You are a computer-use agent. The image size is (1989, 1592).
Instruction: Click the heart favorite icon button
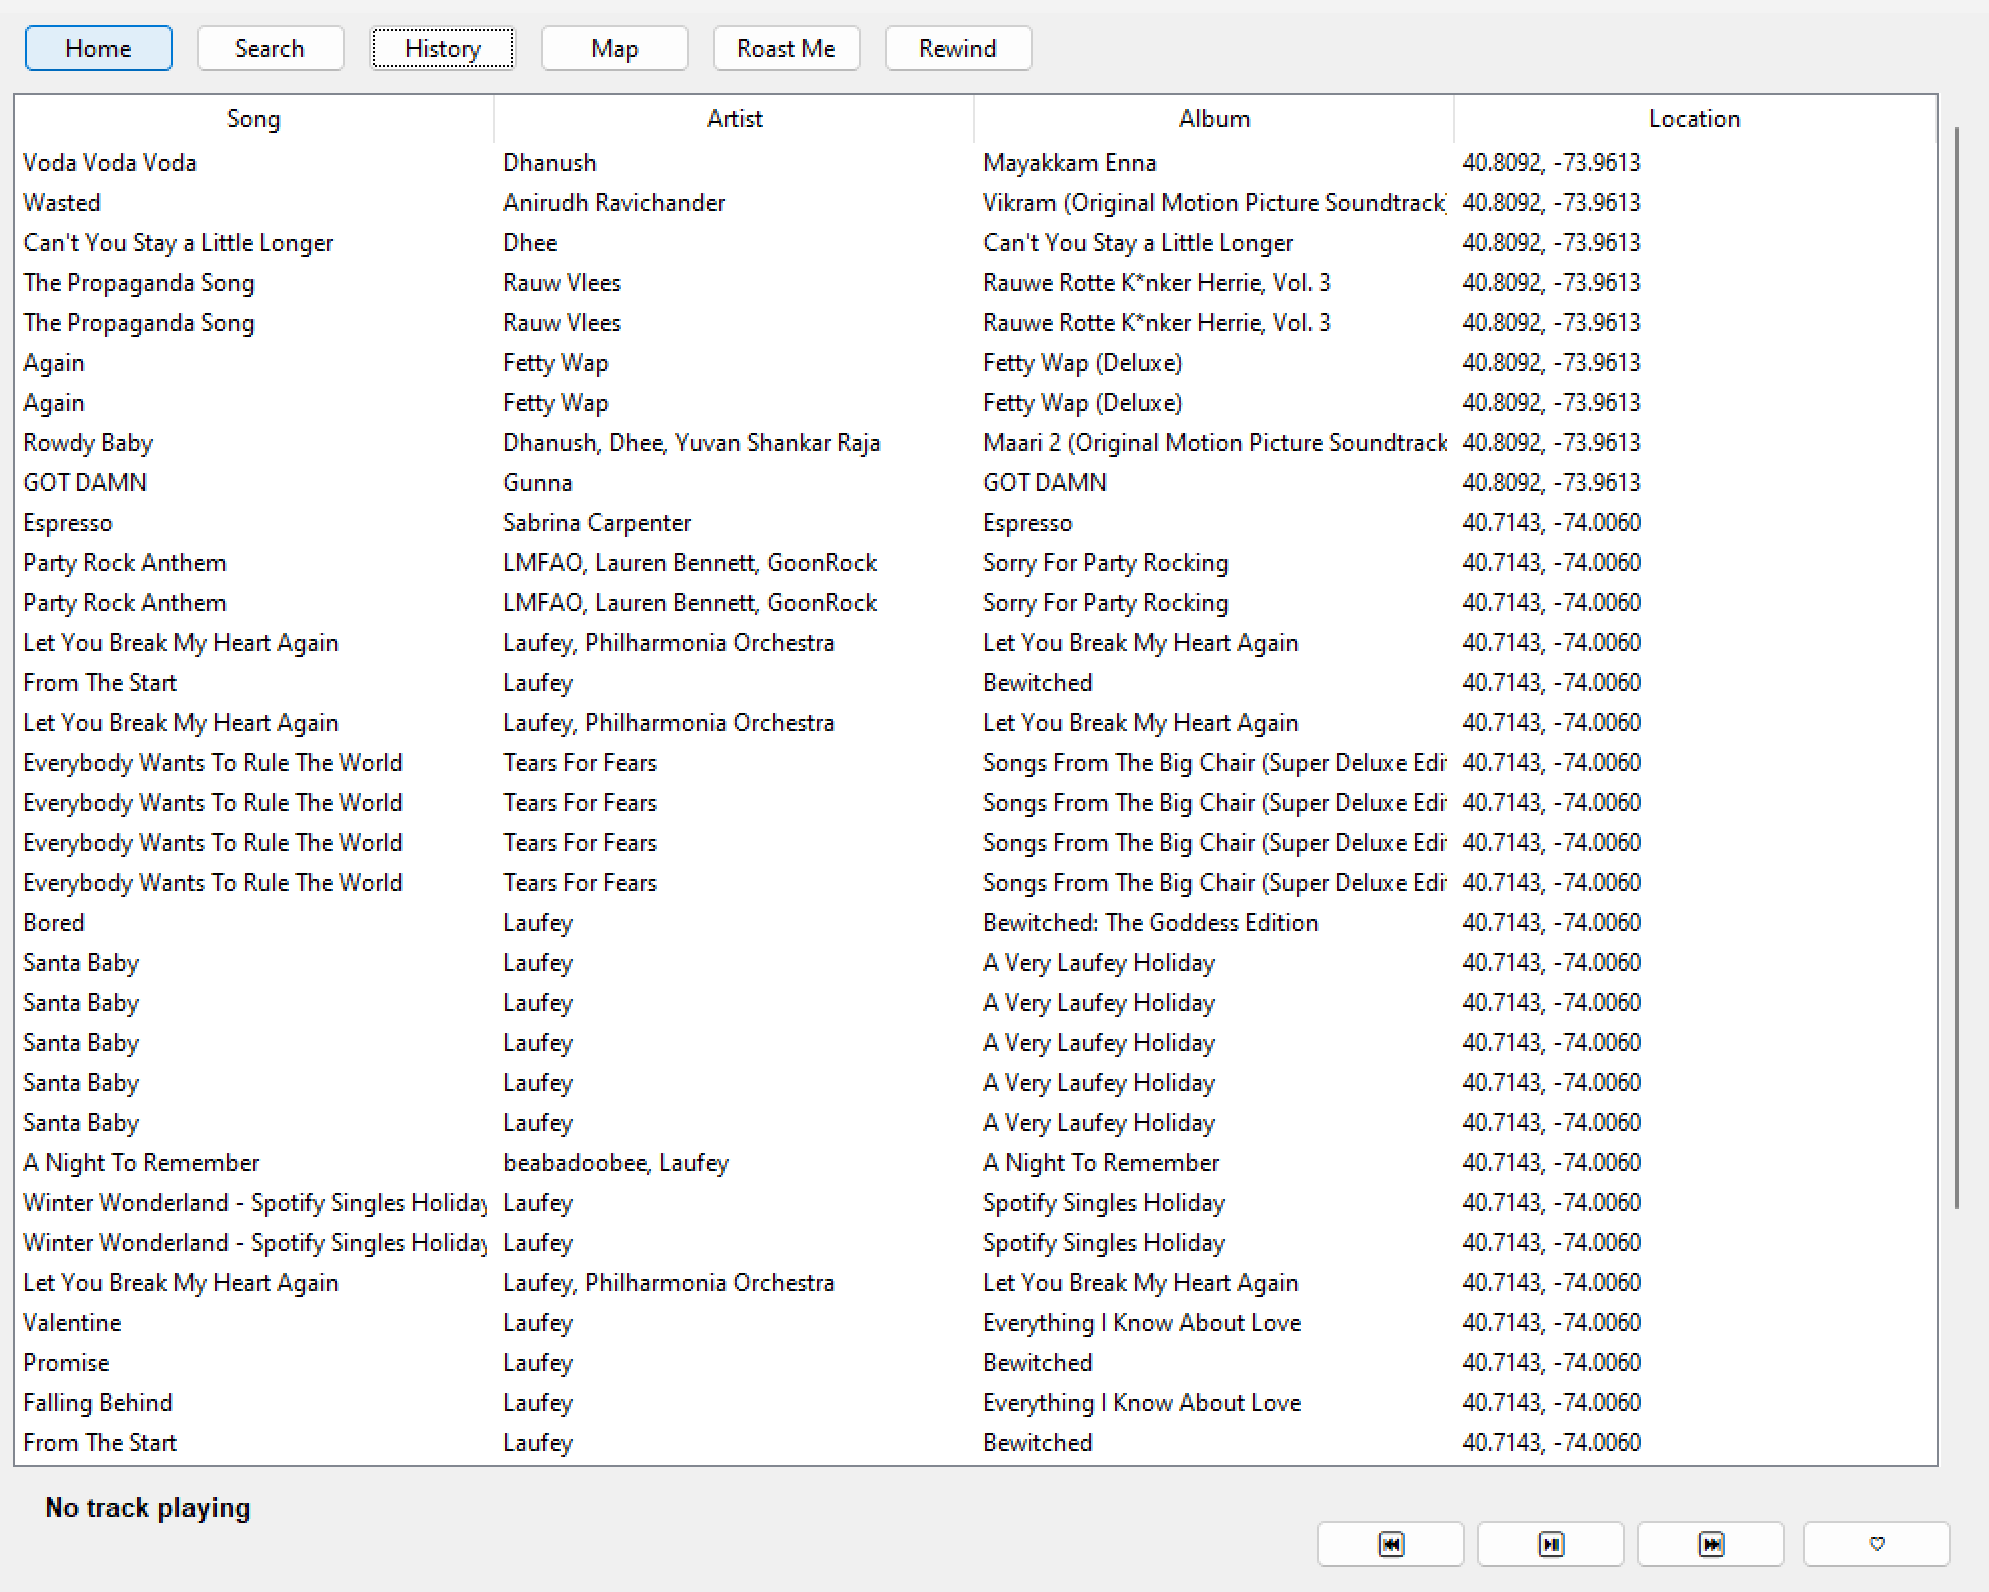pyautogui.click(x=1876, y=1544)
